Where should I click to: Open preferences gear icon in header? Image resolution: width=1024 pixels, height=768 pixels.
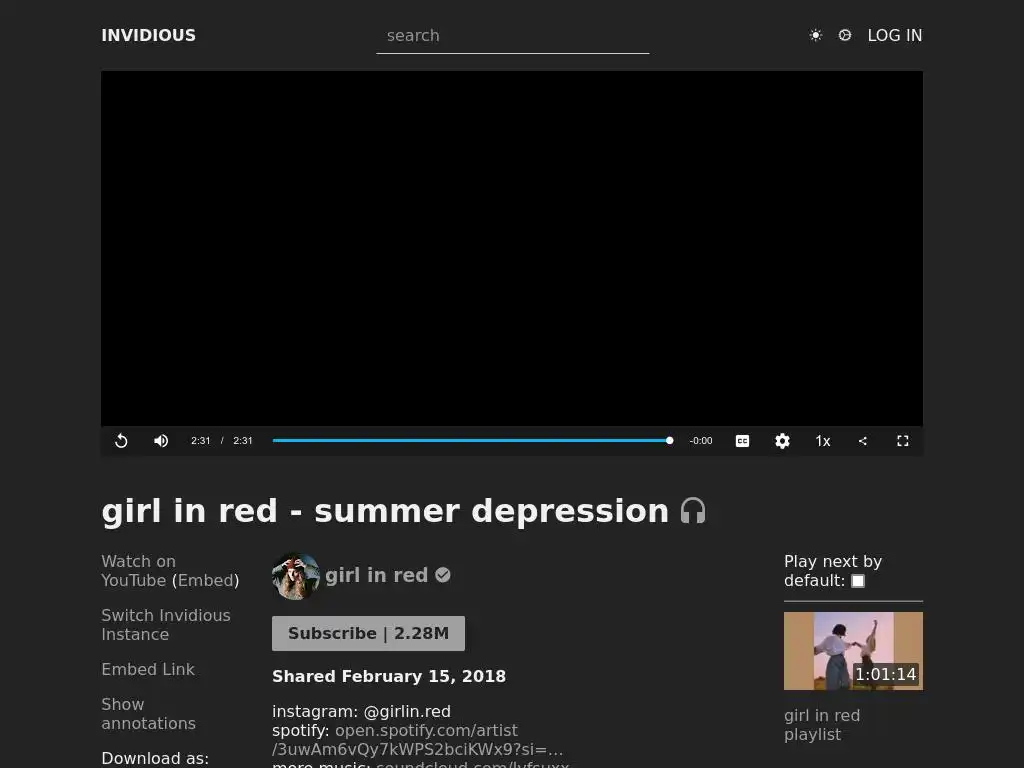point(844,35)
